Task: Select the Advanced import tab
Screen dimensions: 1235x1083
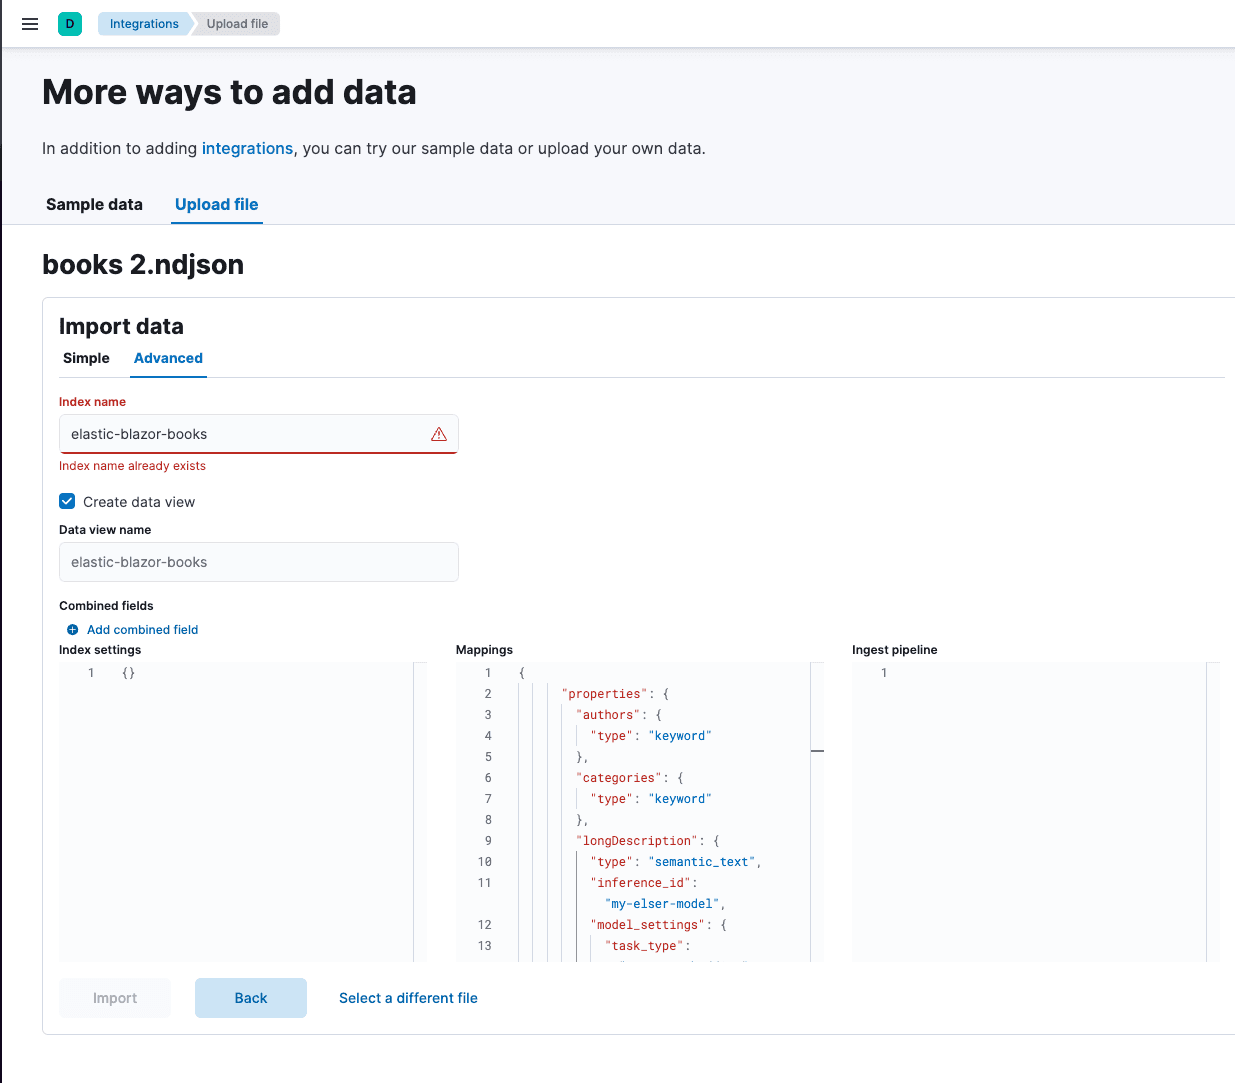Action: point(167,358)
